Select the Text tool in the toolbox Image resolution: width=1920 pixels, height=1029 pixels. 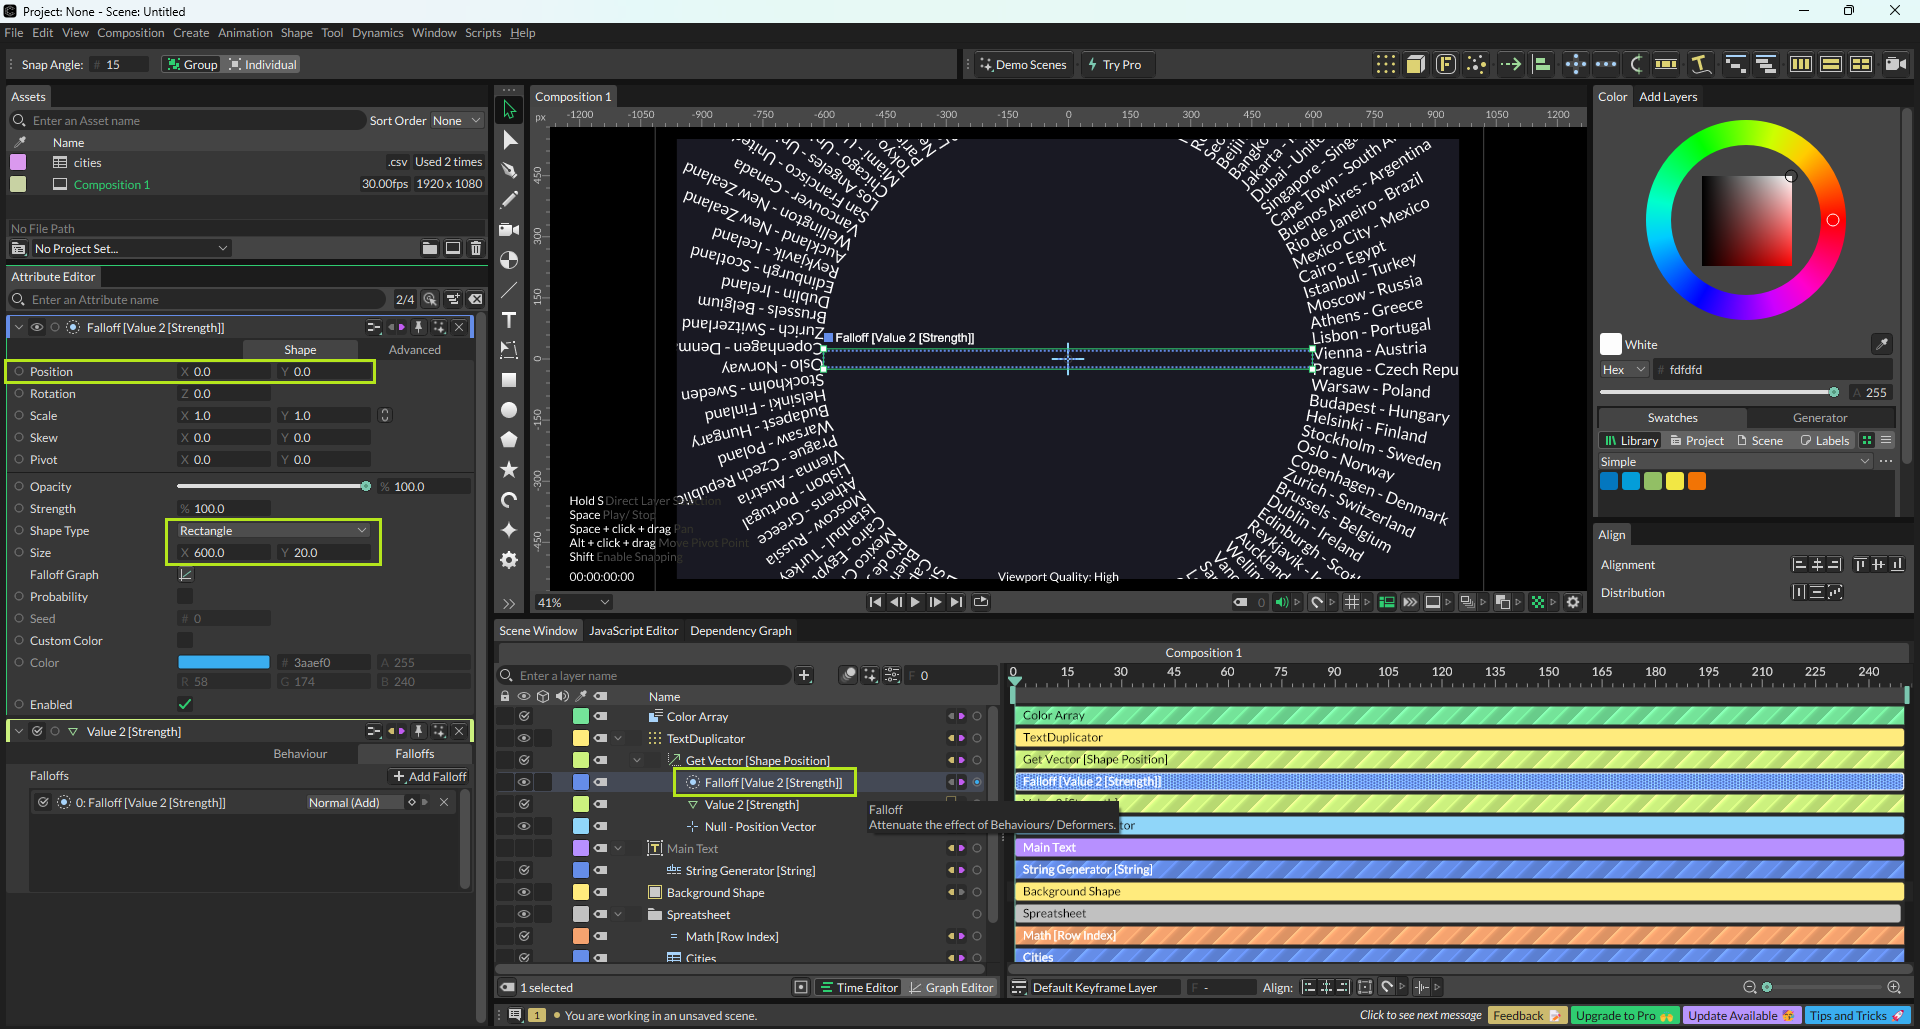(x=509, y=320)
